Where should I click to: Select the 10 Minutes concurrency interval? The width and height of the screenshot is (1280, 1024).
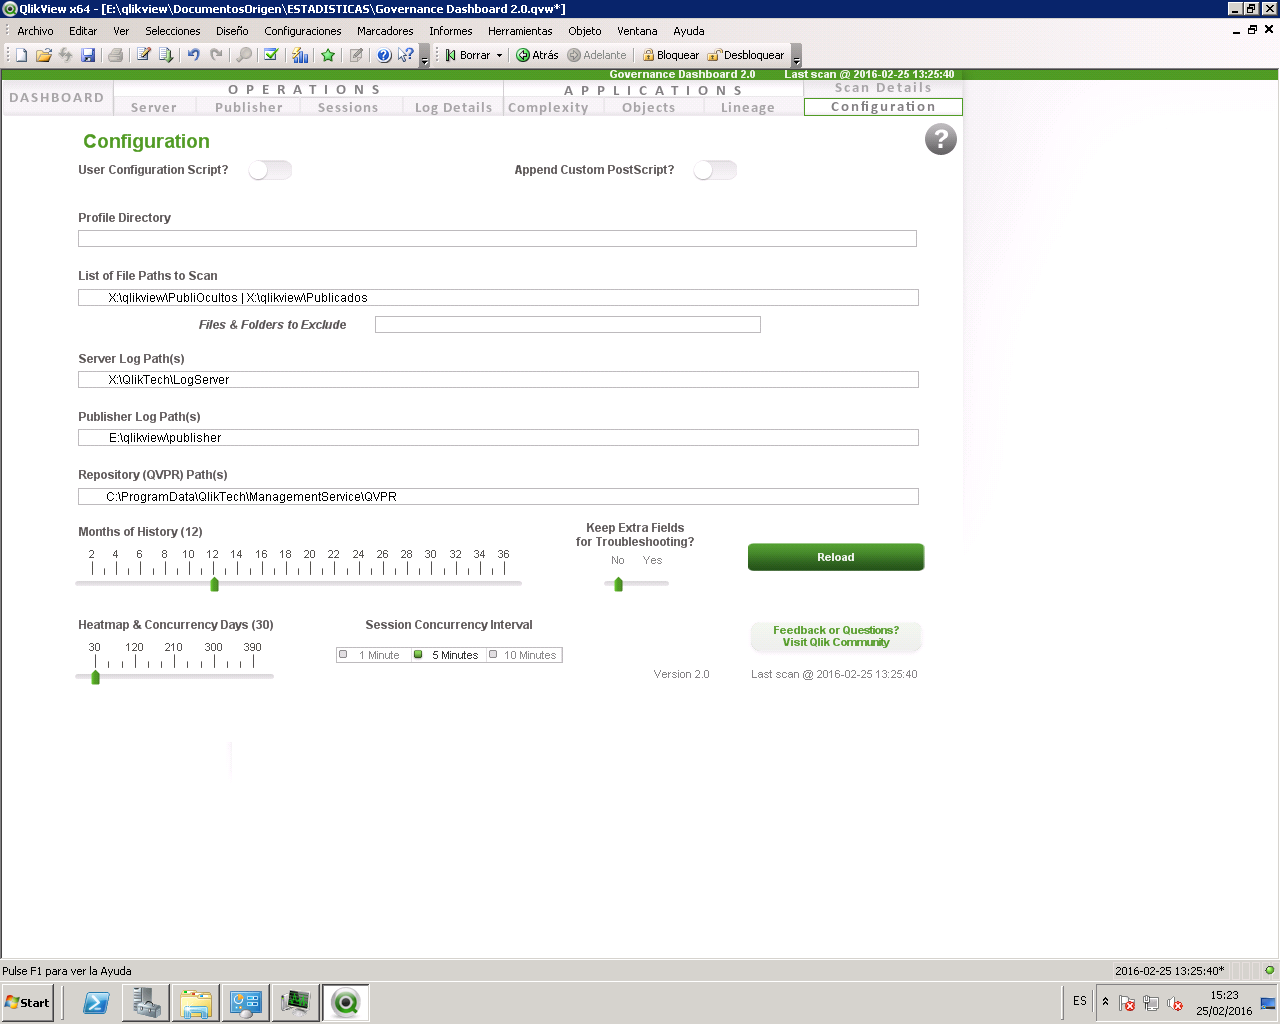click(x=524, y=655)
